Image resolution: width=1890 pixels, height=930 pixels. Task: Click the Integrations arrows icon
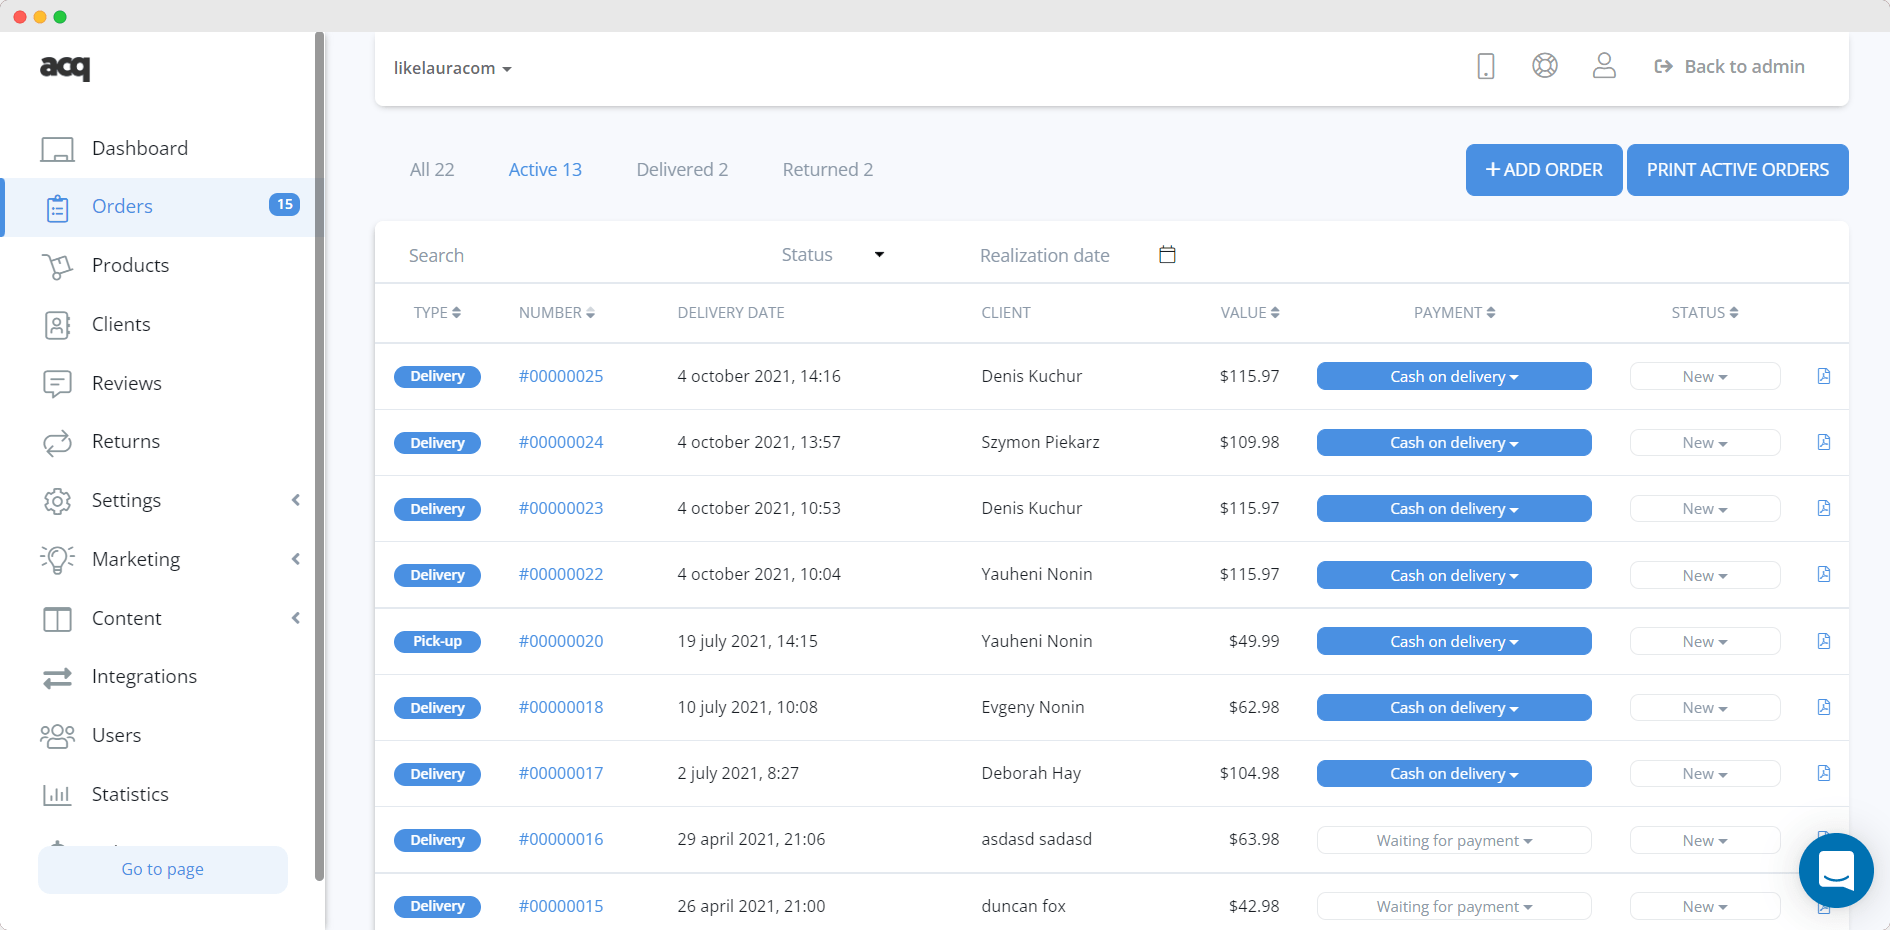pos(57,678)
